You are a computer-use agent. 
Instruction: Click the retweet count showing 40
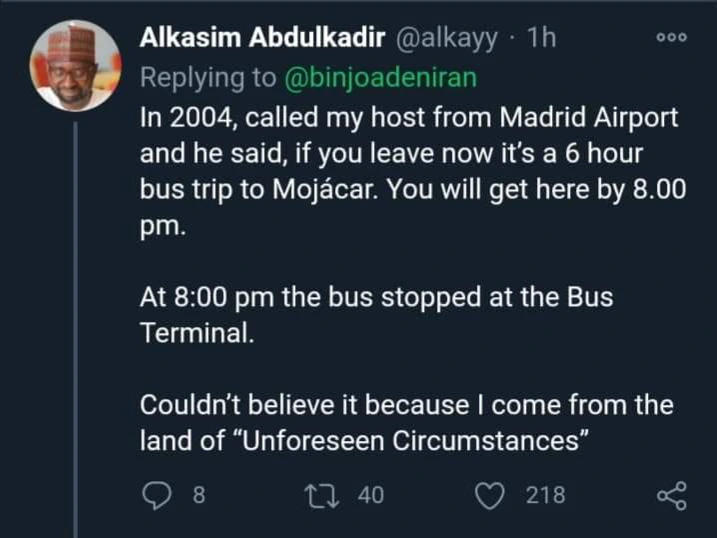coord(370,494)
